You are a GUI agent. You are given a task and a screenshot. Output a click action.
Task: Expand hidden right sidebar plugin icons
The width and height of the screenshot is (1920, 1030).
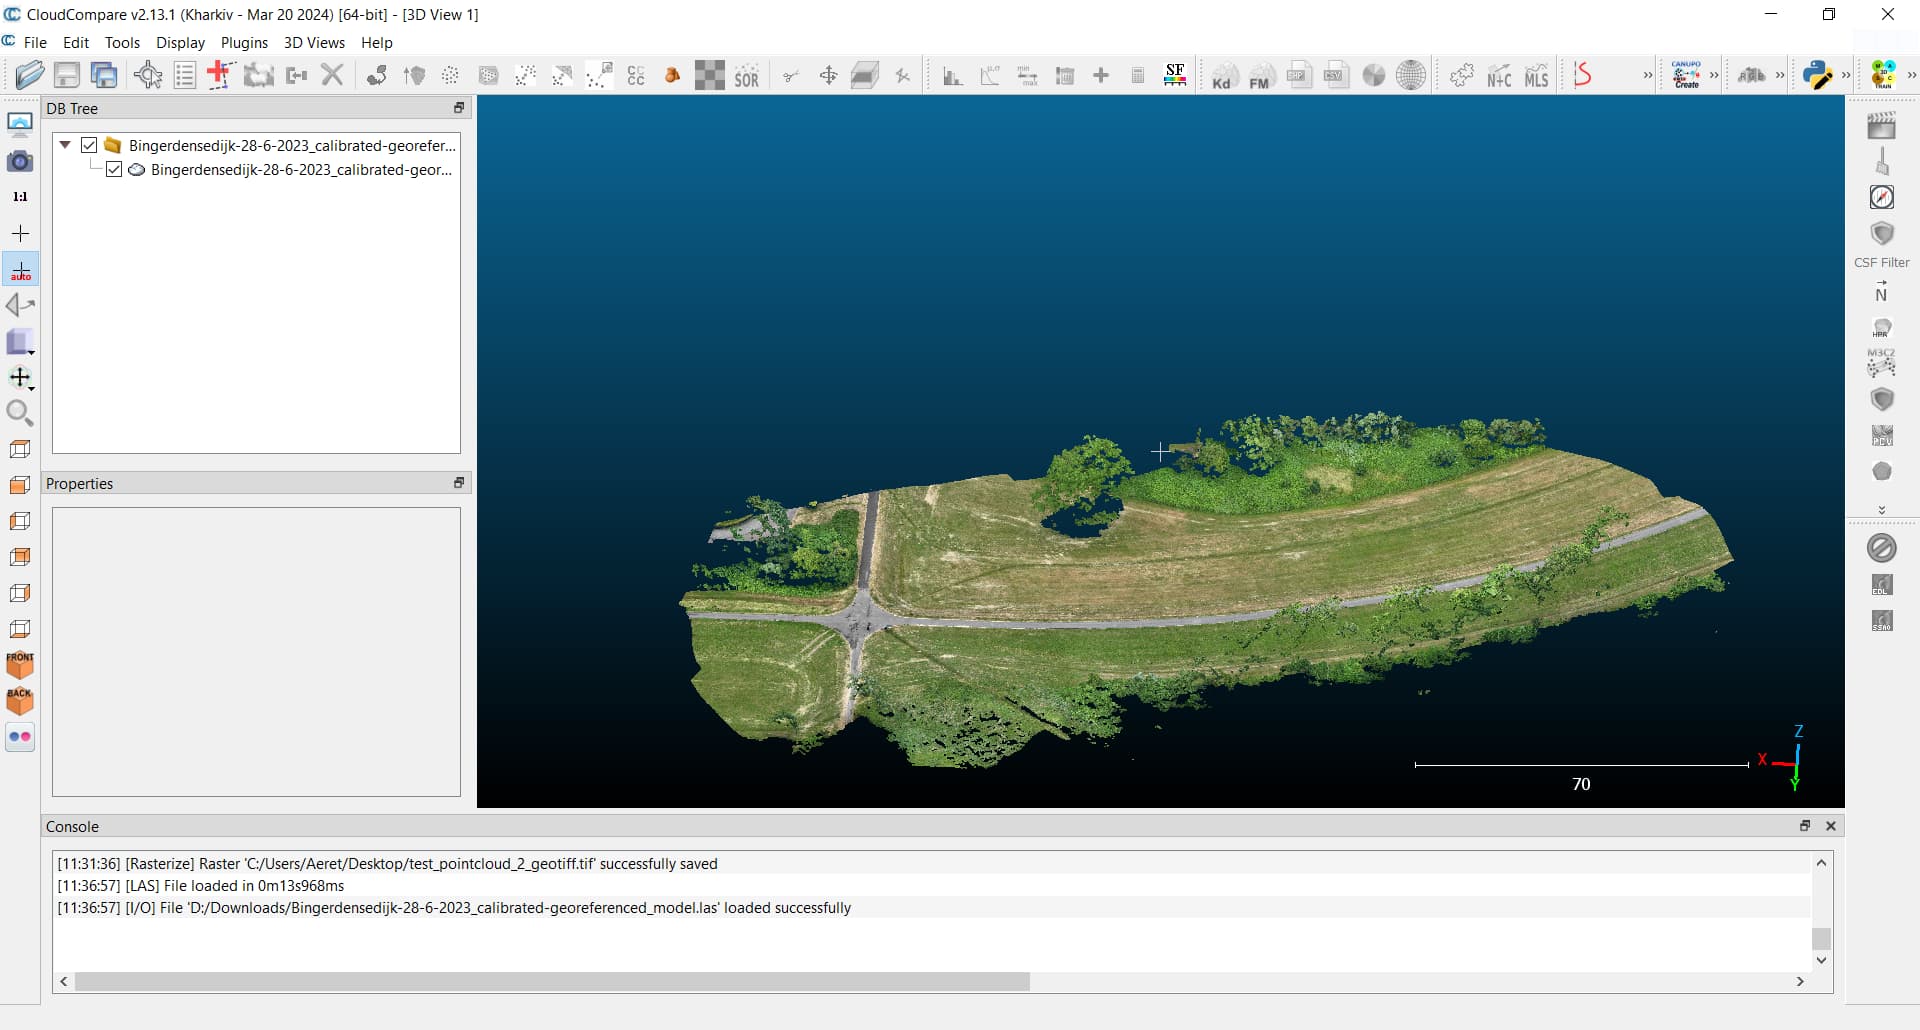pyautogui.click(x=1883, y=507)
